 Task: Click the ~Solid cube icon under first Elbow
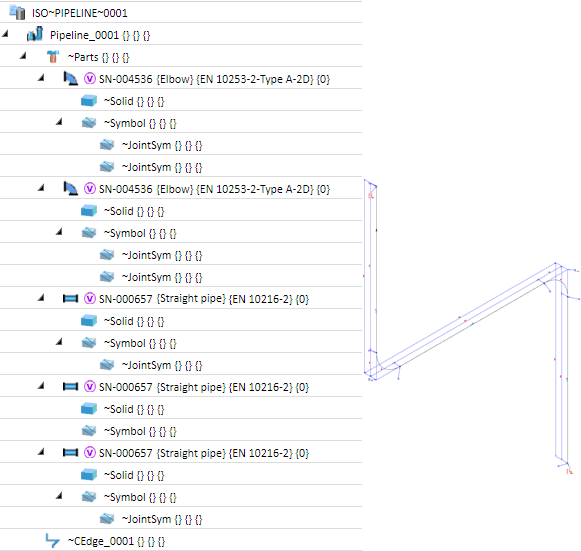coord(89,100)
